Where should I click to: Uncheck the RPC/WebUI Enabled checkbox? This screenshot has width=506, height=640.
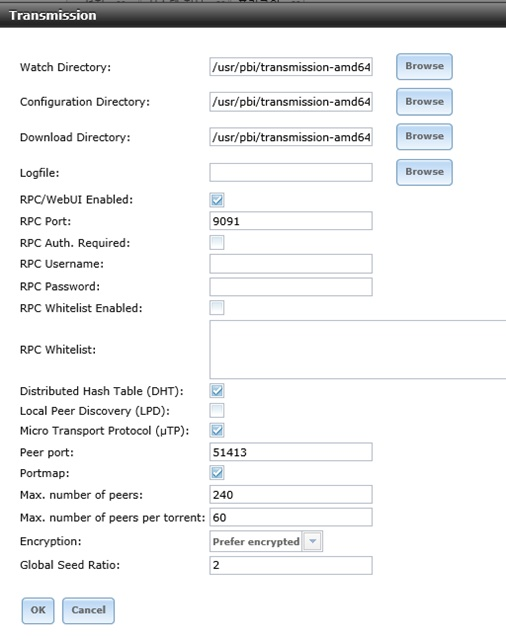tap(217, 200)
